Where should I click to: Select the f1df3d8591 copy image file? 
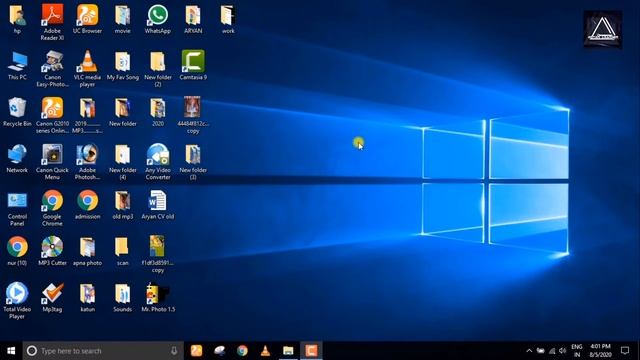[158, 255]
